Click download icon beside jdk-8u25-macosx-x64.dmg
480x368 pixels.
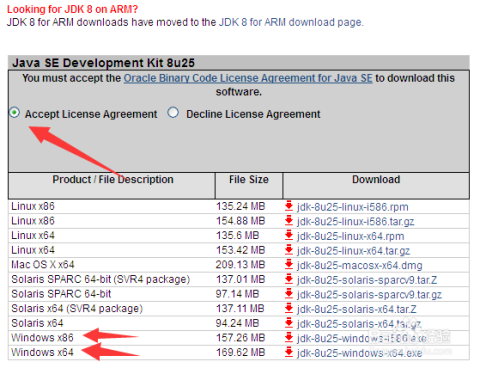[x=289, y=265]
